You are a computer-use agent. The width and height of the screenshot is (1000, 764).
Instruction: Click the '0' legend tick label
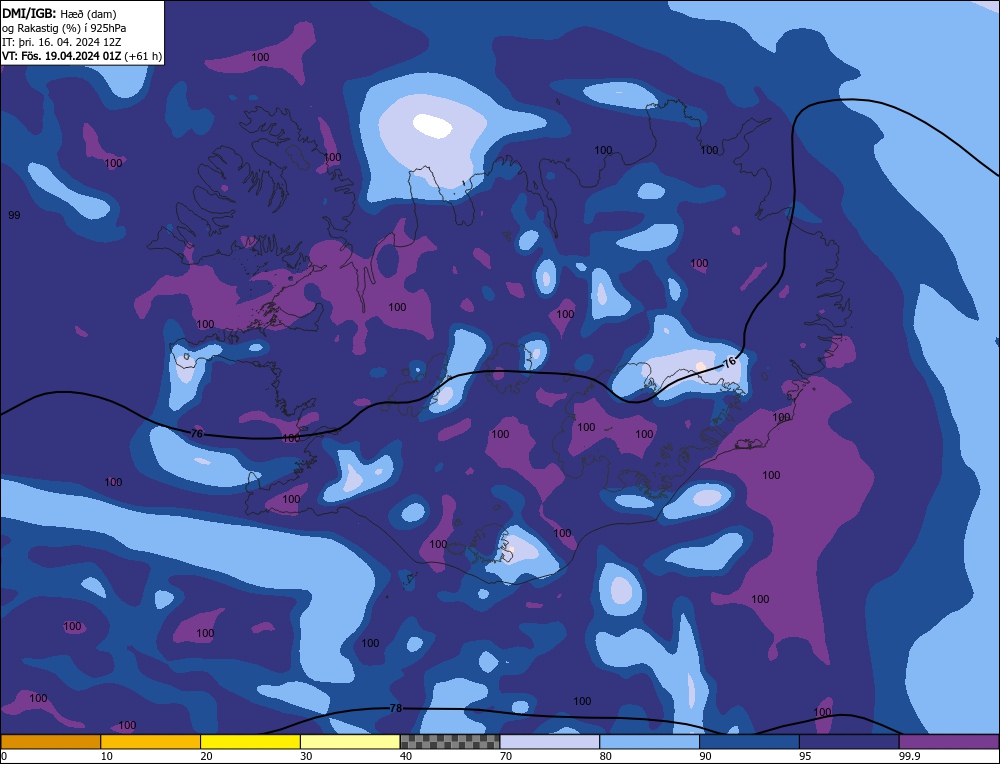pos(4,756)
